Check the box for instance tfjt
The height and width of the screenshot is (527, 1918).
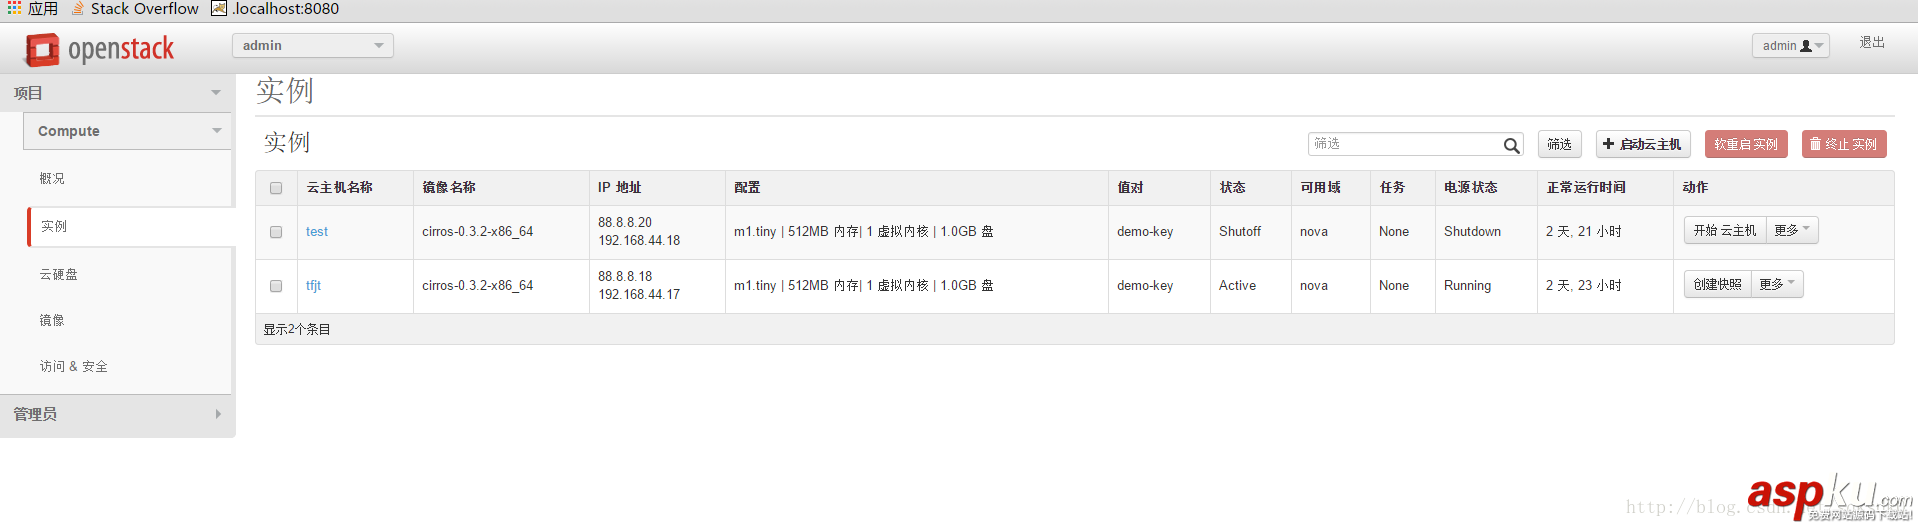coord(276,286)
